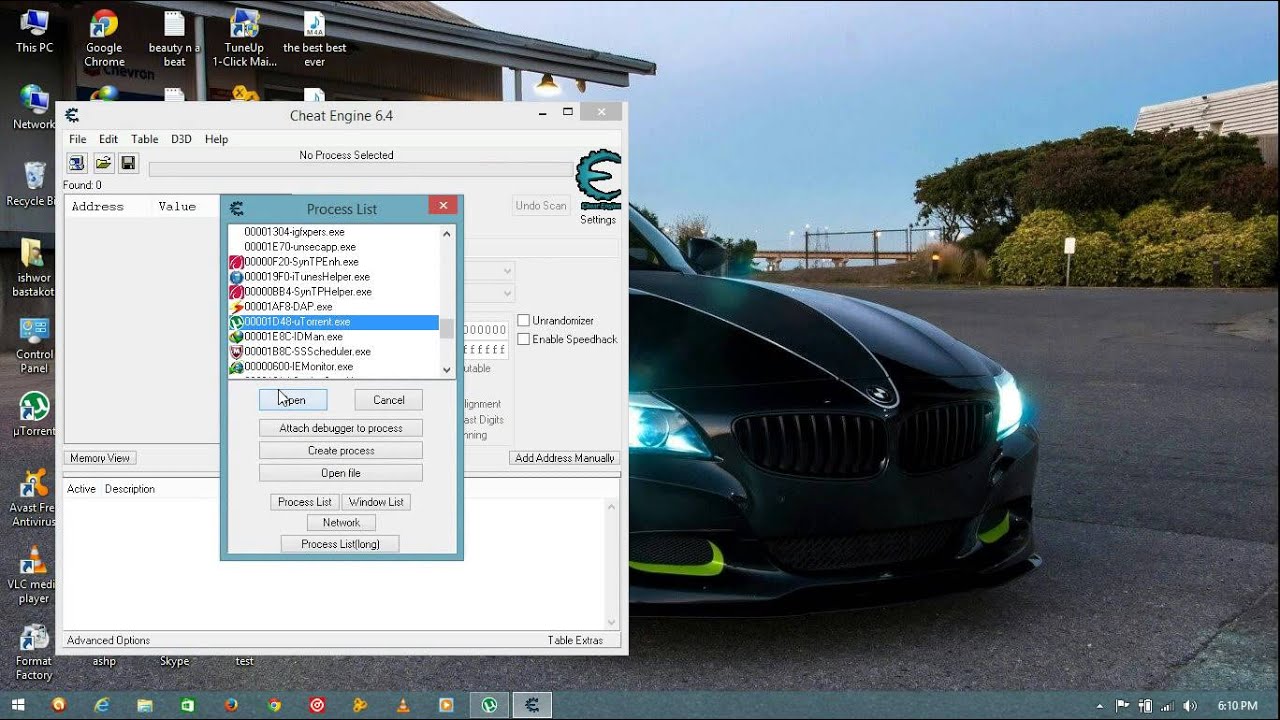Click Cheat Engine taskbar icon
Screen dimensions: 1280x720
tap(532, 705)
